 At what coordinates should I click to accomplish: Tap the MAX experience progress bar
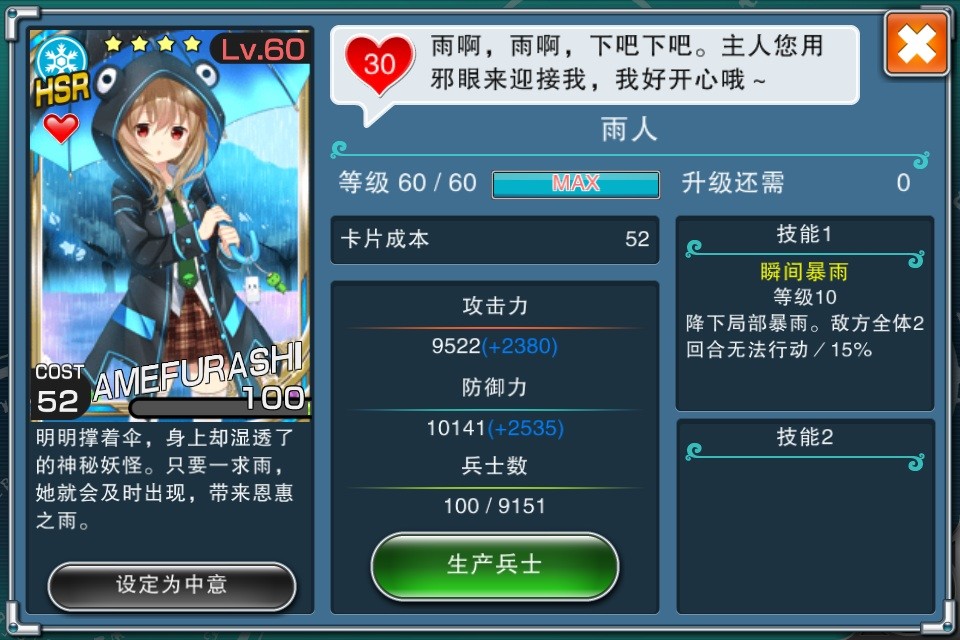576,184
